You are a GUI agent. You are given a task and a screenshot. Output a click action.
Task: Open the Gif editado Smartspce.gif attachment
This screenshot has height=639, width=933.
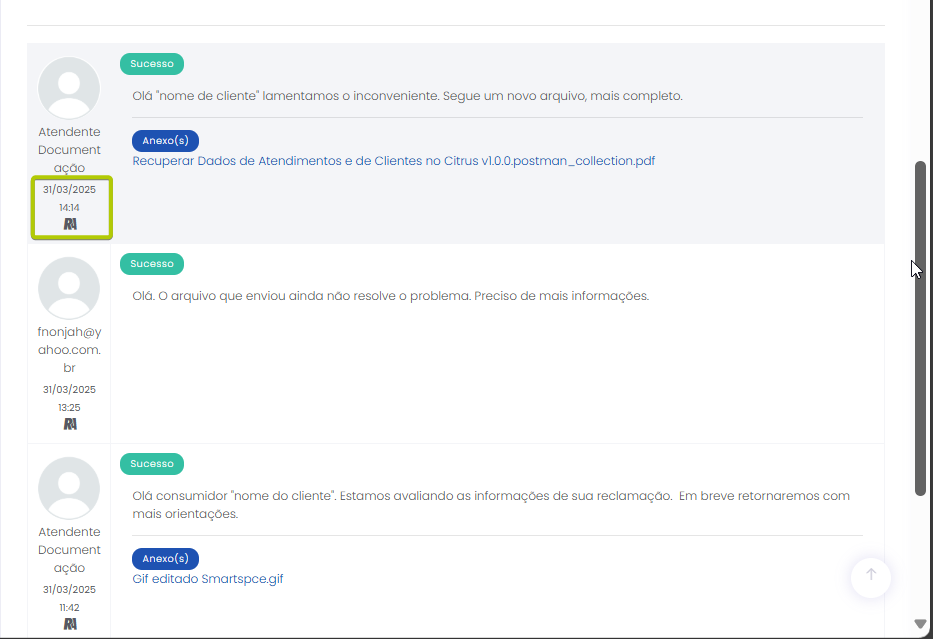click(207, 578)
